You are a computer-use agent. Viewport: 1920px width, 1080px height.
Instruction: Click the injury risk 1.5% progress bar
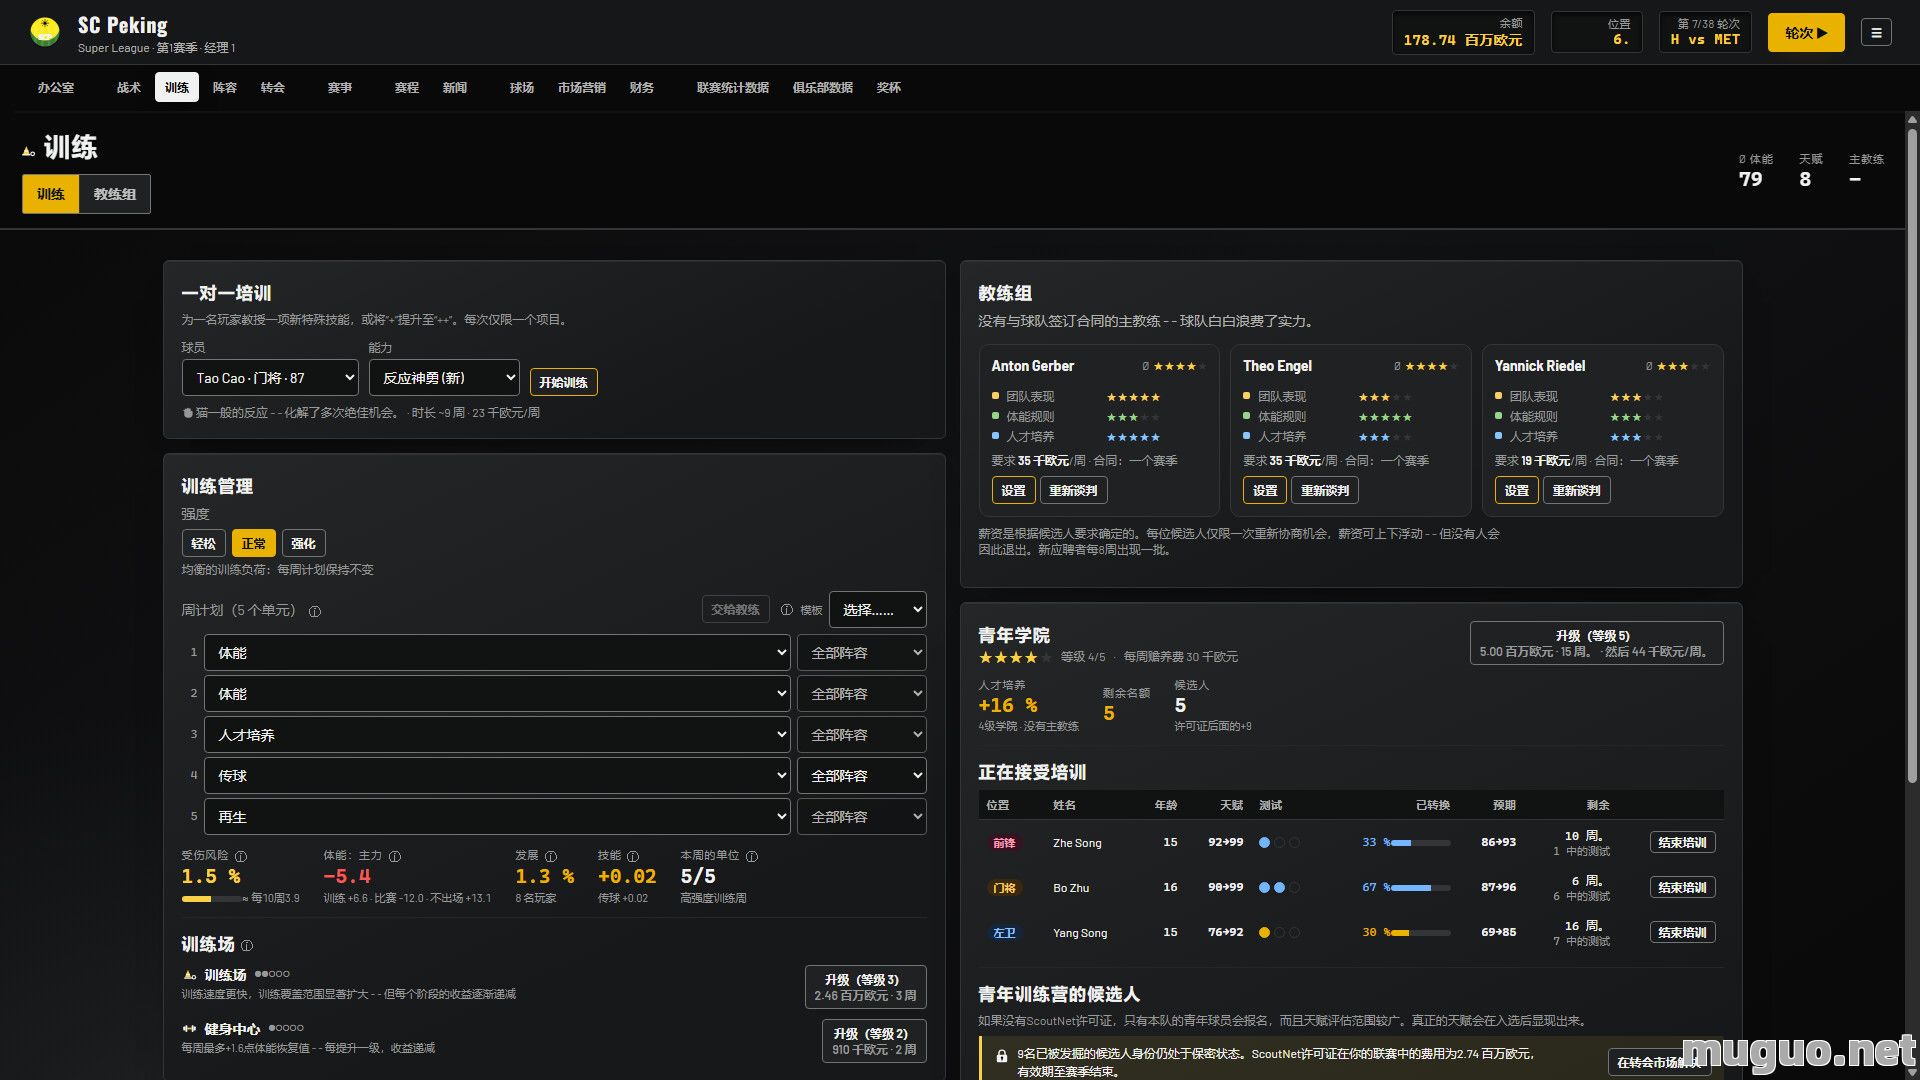(212, 899)
